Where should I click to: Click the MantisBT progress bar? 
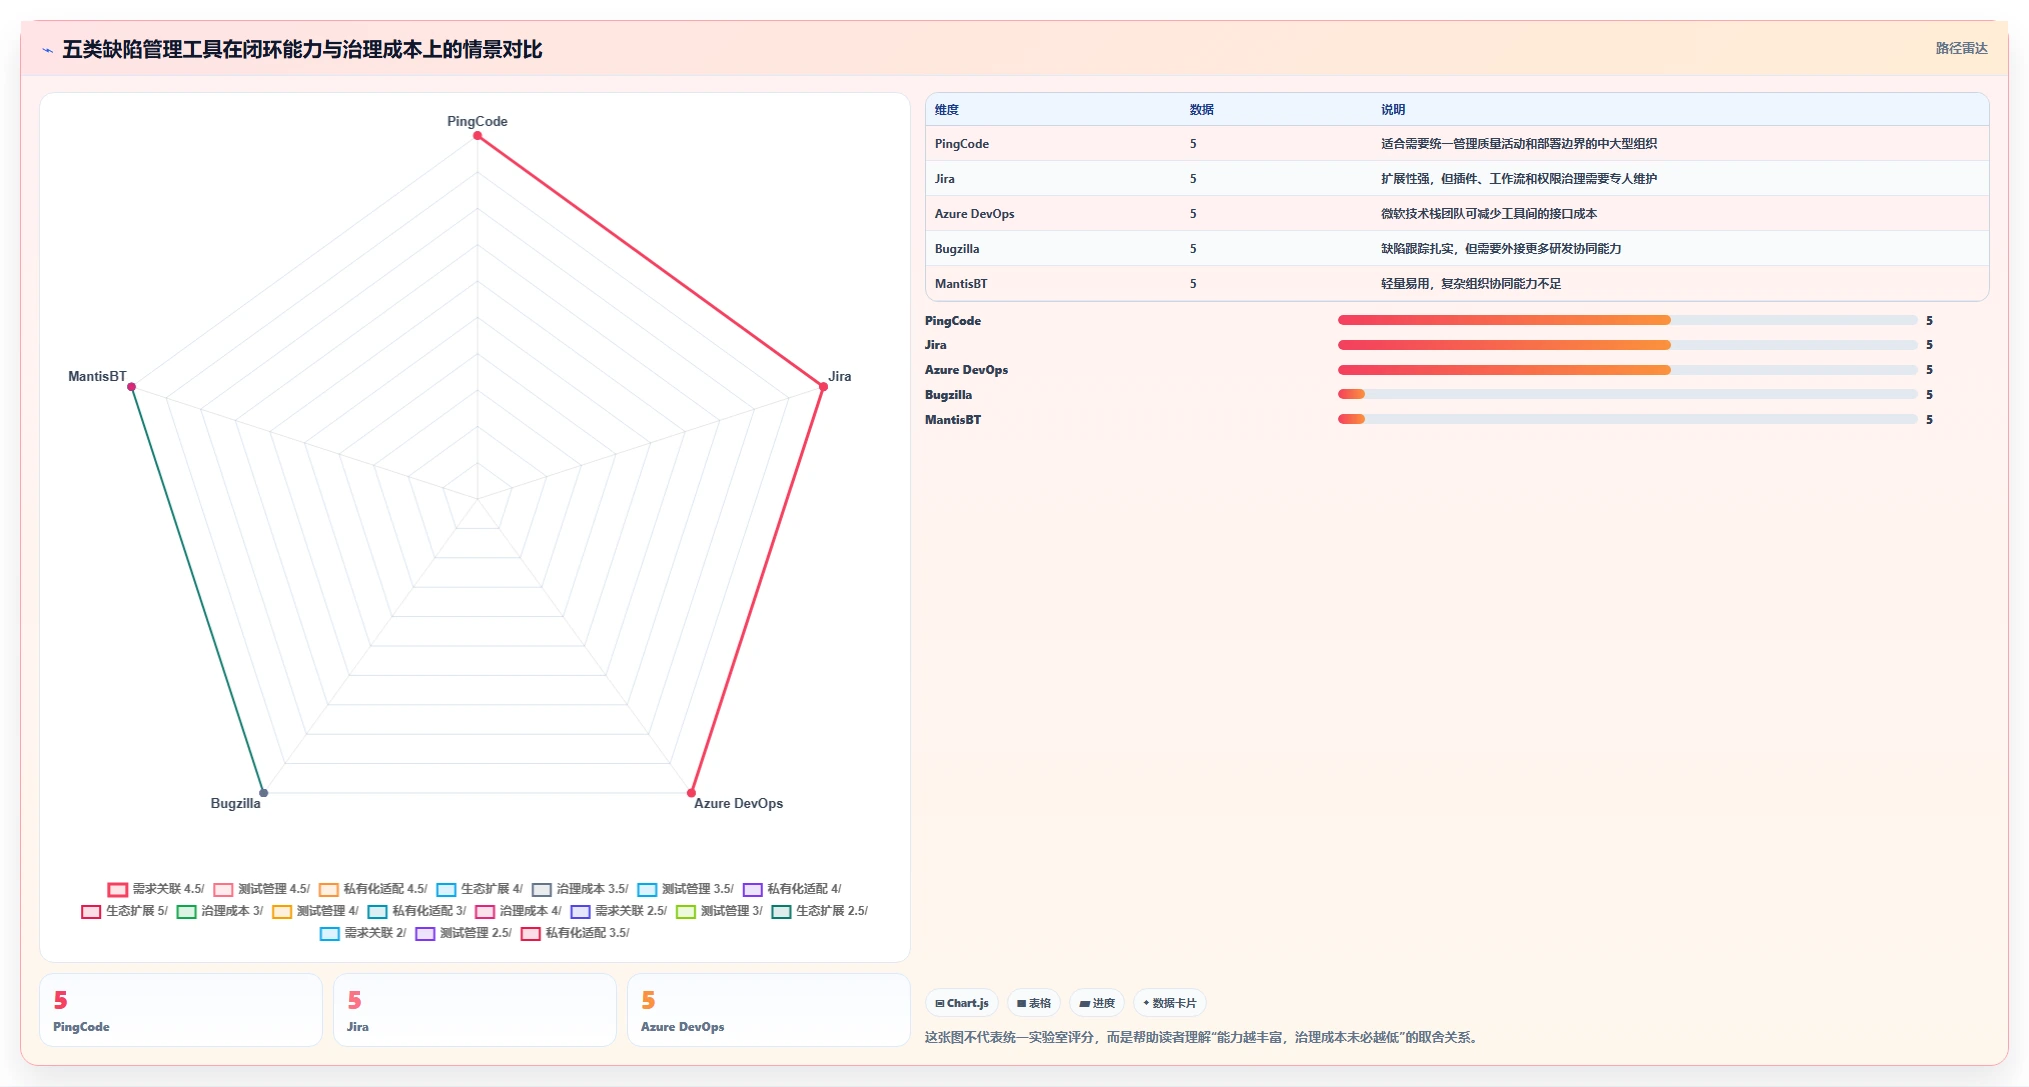(1627, 419)
